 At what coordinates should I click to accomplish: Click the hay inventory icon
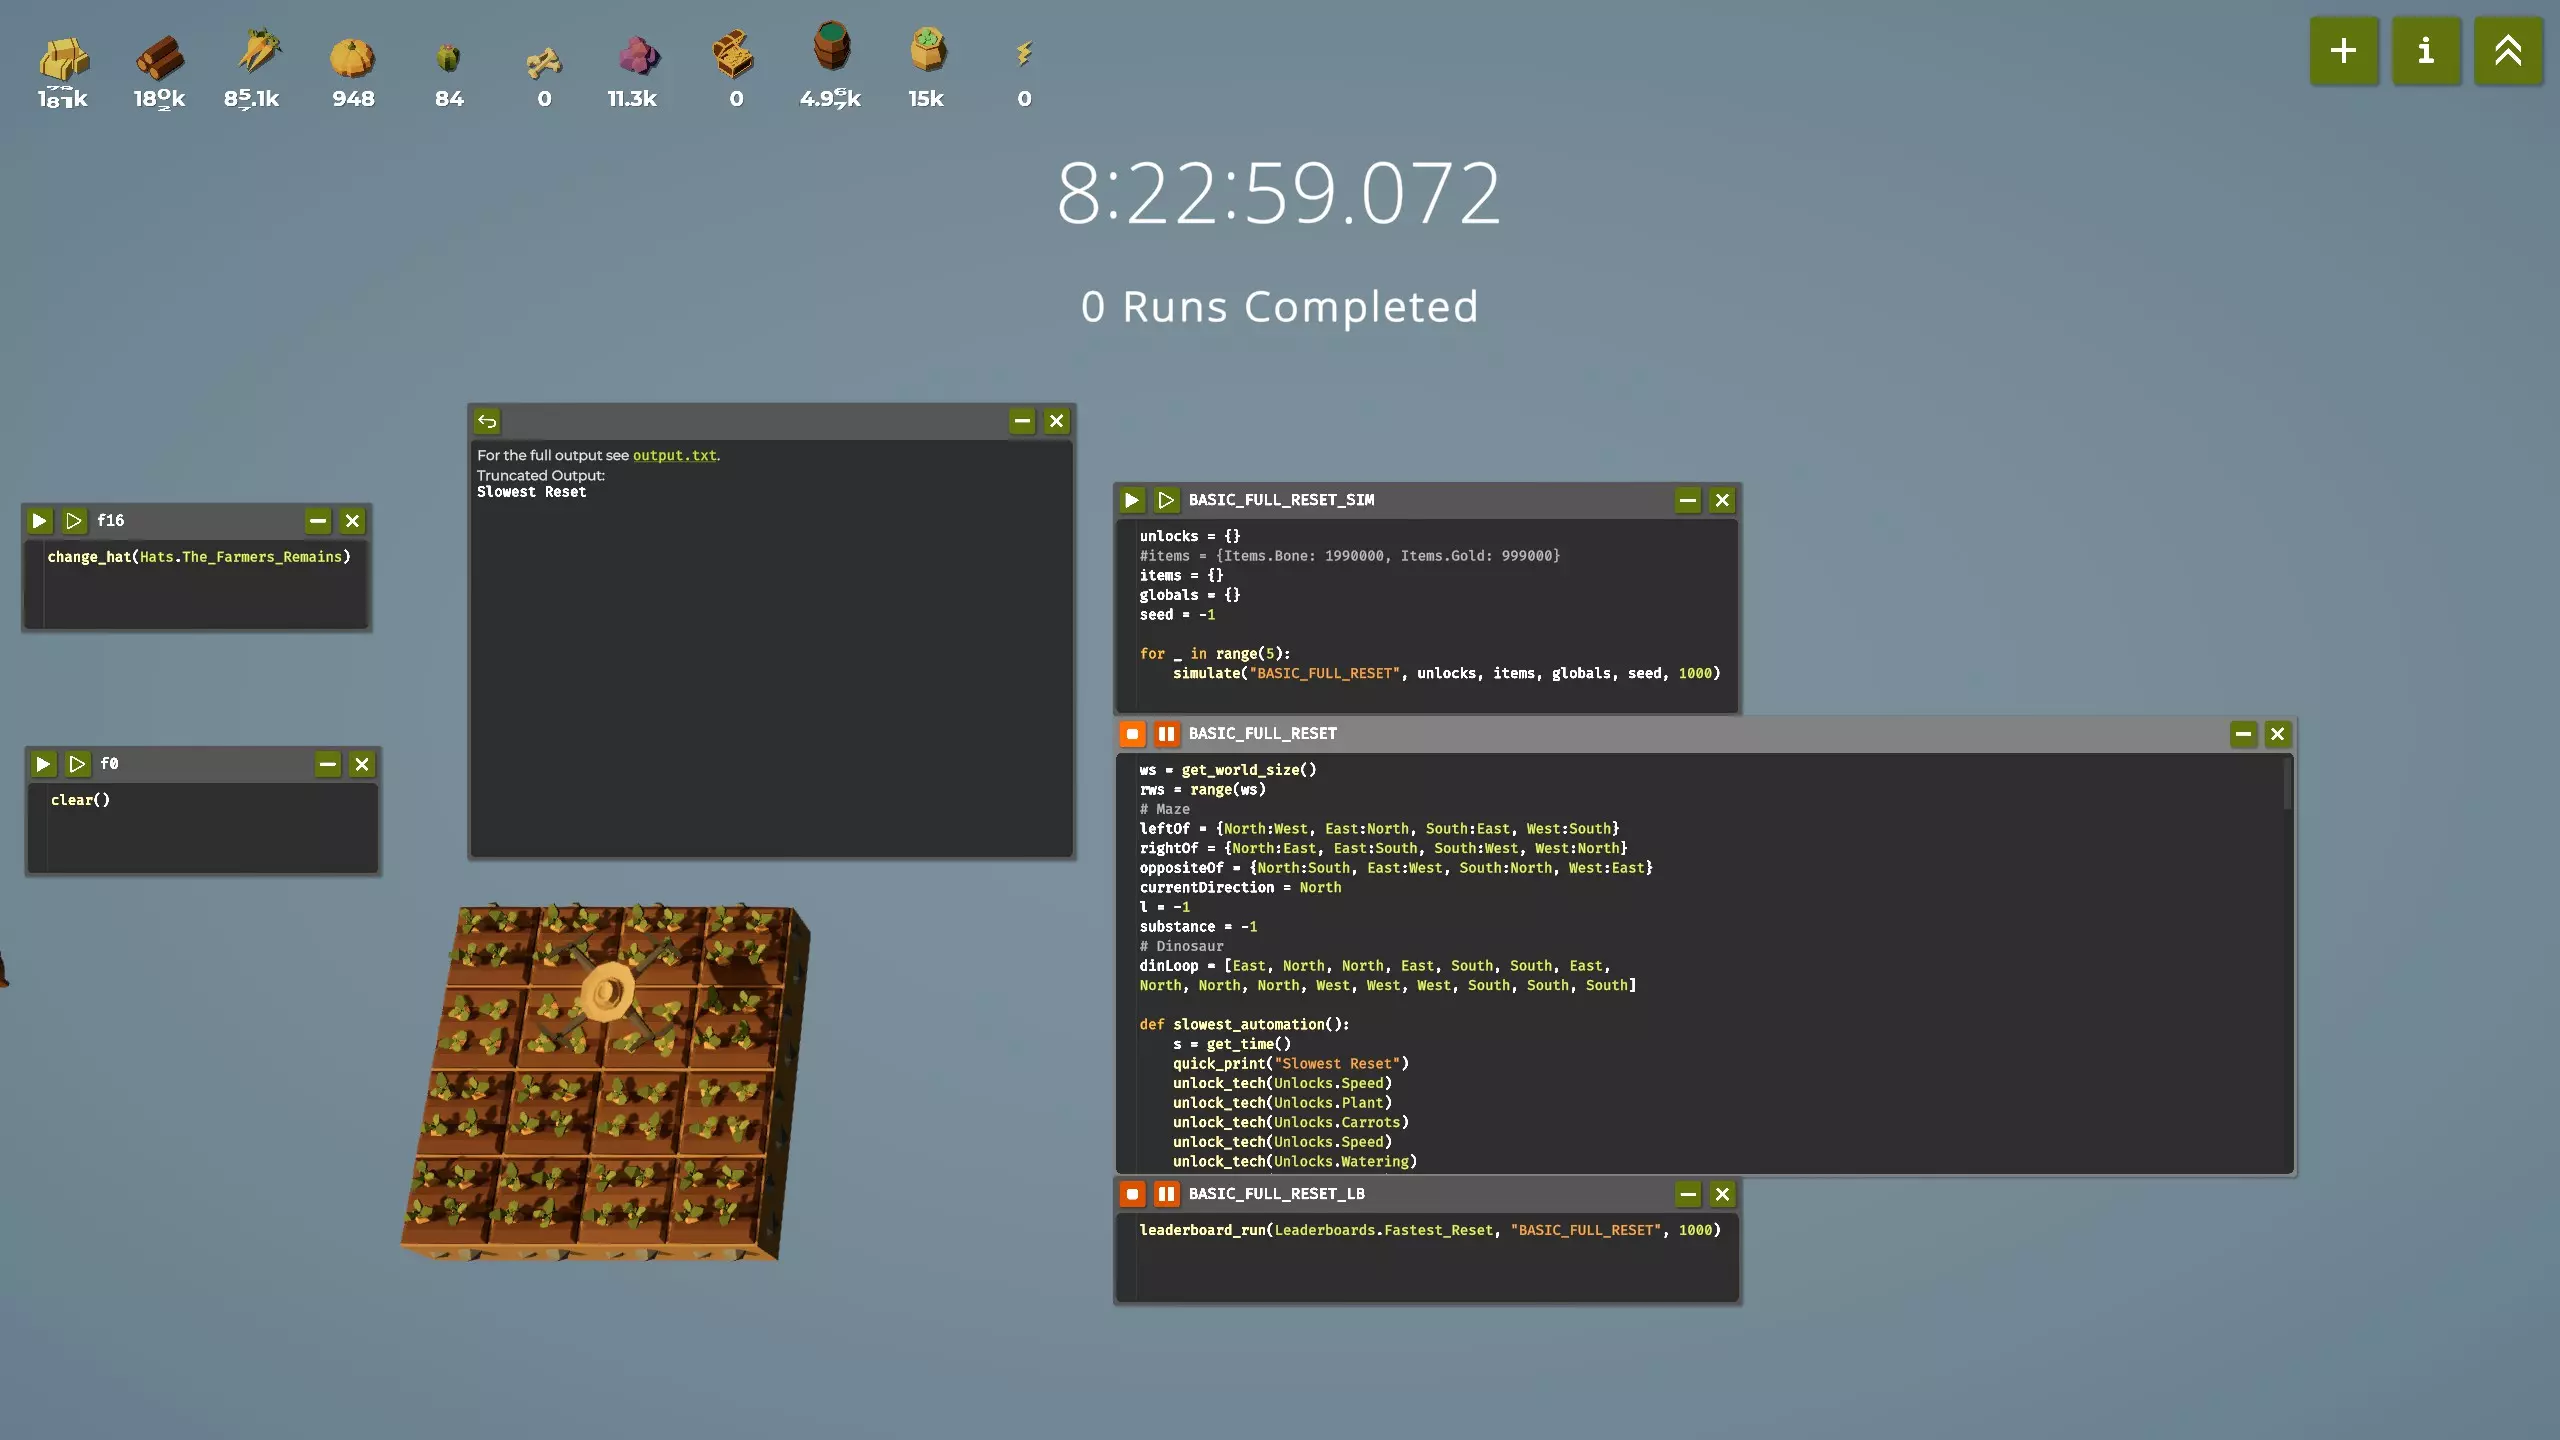(63, 58)
